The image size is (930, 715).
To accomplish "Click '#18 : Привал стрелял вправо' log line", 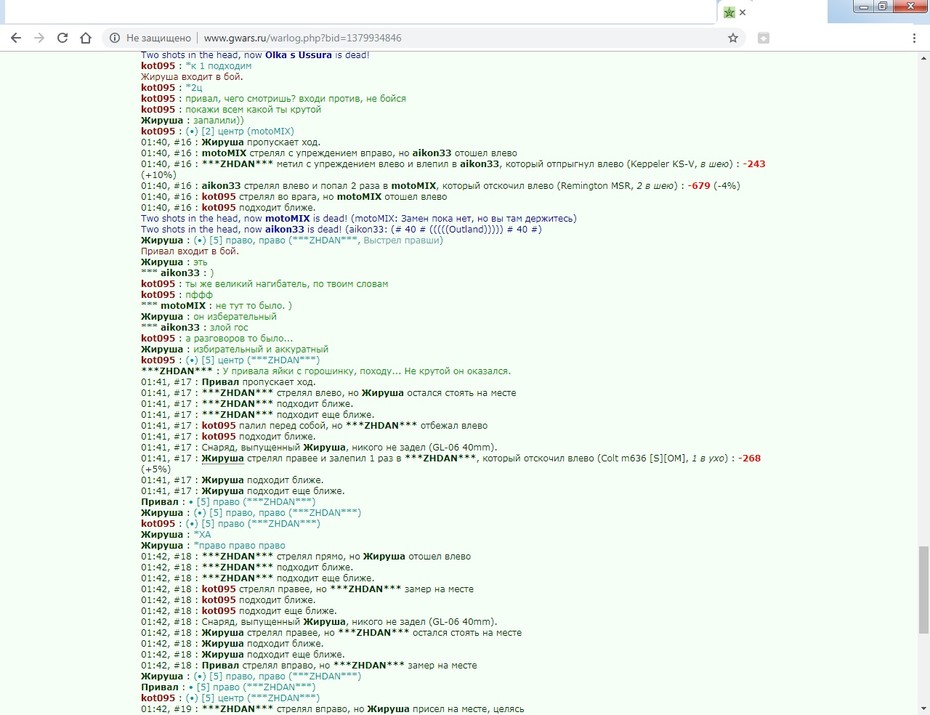I will [308, 666].
